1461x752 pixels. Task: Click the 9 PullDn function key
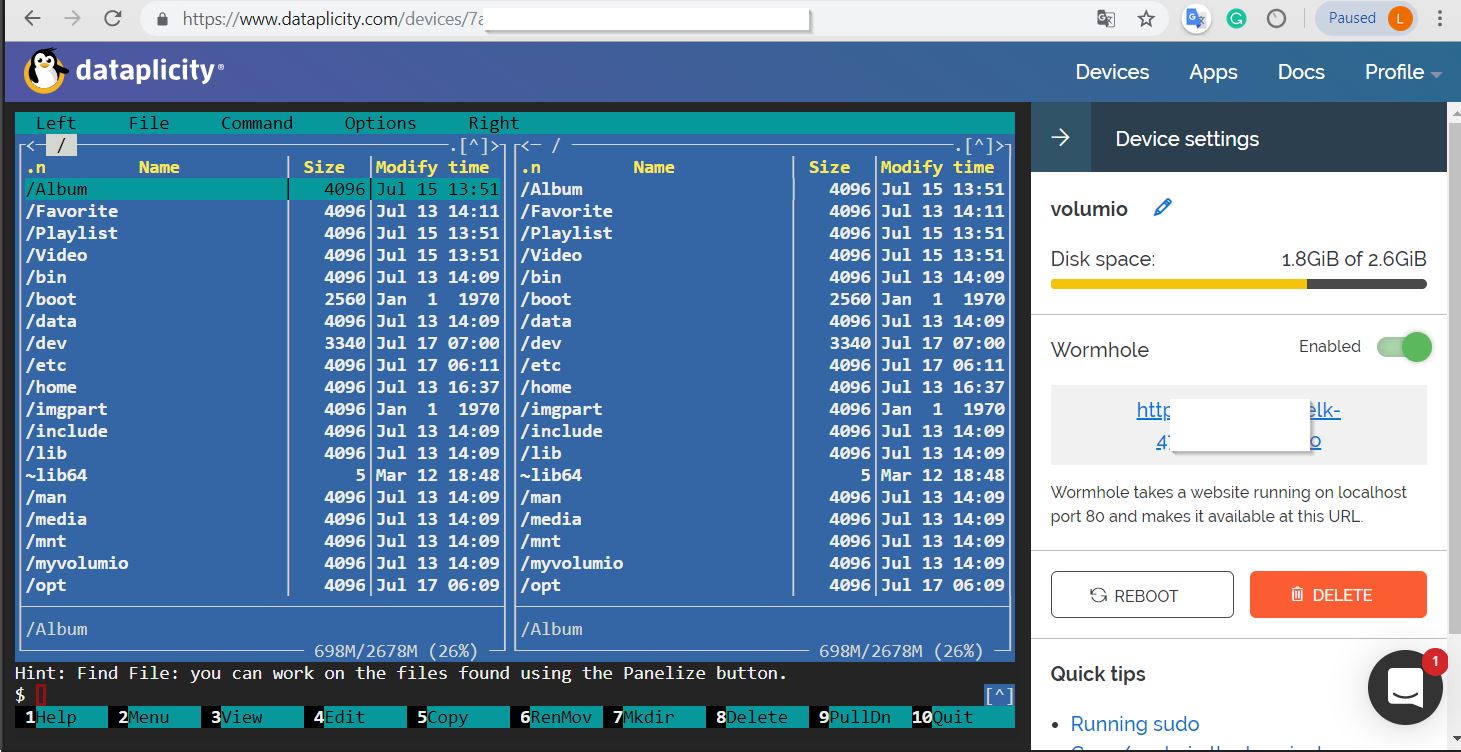863,717
